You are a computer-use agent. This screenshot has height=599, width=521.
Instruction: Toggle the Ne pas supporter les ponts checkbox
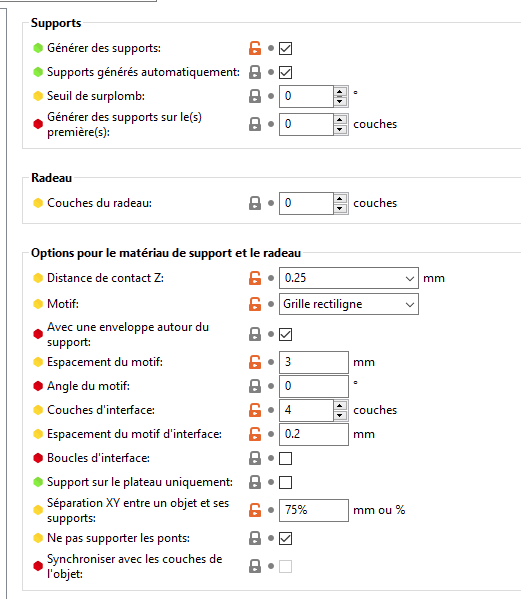coord(285,538)
